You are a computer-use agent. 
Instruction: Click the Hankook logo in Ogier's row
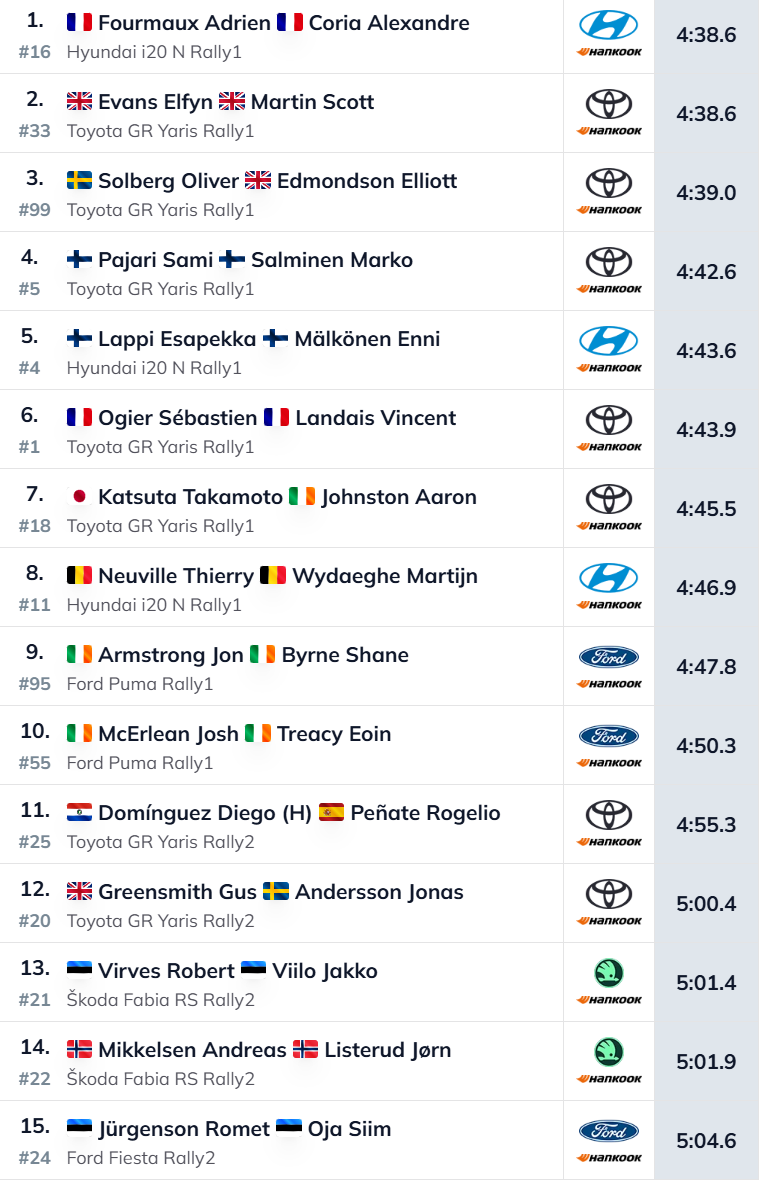tap(608, 447)
